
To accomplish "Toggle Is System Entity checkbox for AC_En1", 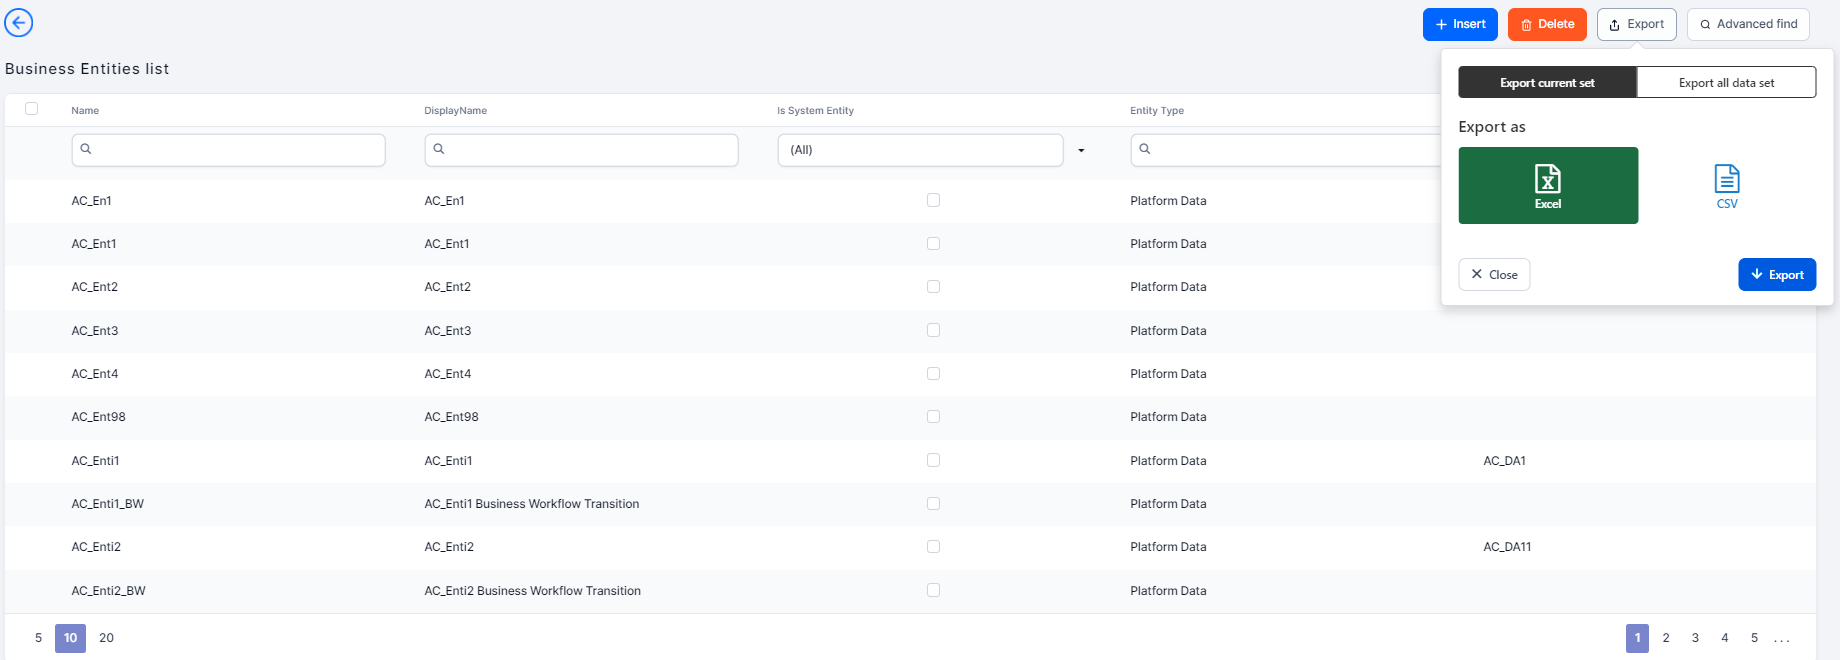I will pyautogui.click(x=933, y=200).
